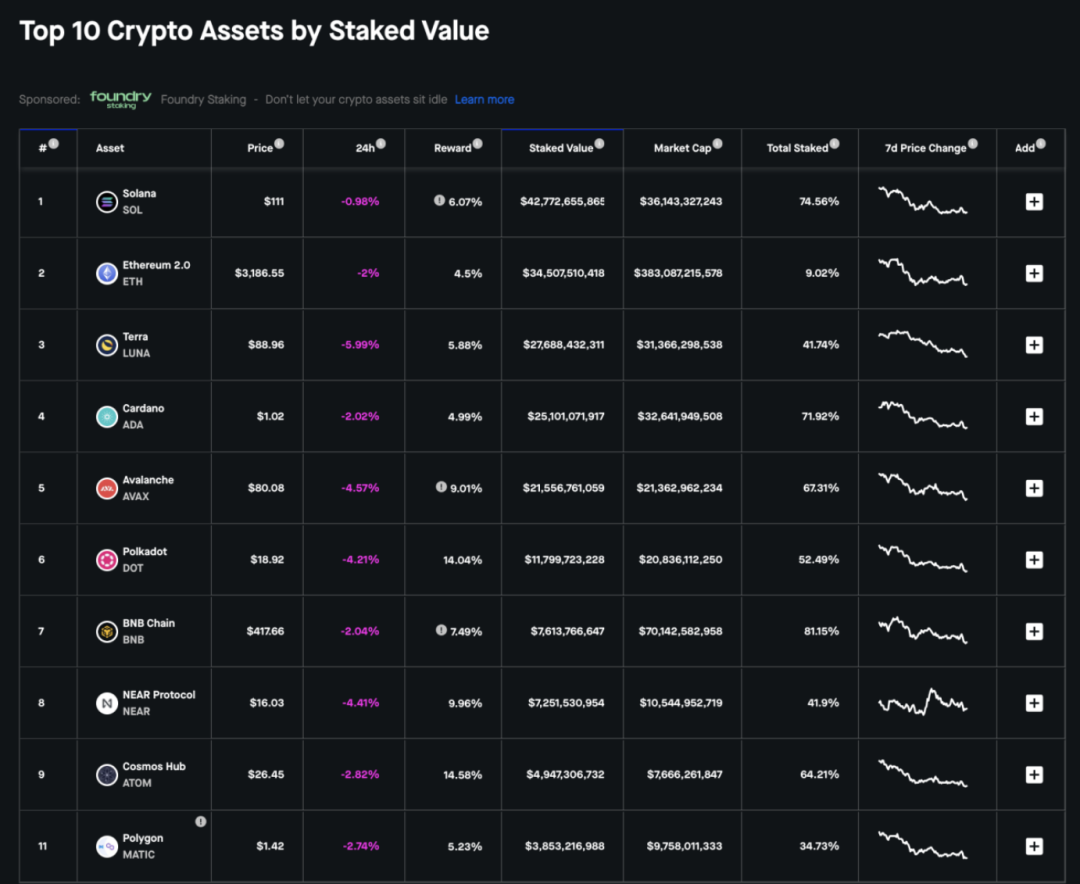Image resolution: width=1080 pixels, height=884 pixels.
Task: Click the NEAR Protocol logo icon
Action: (x=106, y=703)
